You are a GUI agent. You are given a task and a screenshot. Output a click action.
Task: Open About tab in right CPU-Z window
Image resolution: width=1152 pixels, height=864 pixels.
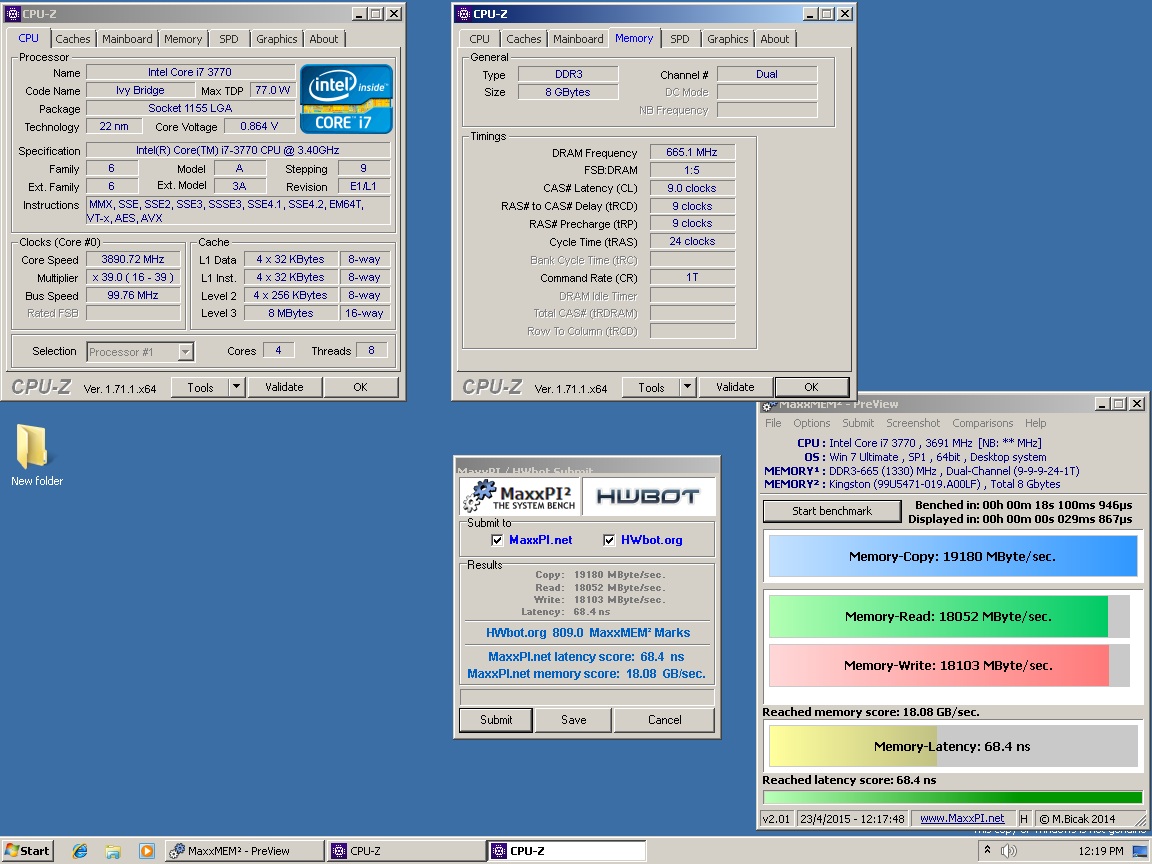(775, 39)
